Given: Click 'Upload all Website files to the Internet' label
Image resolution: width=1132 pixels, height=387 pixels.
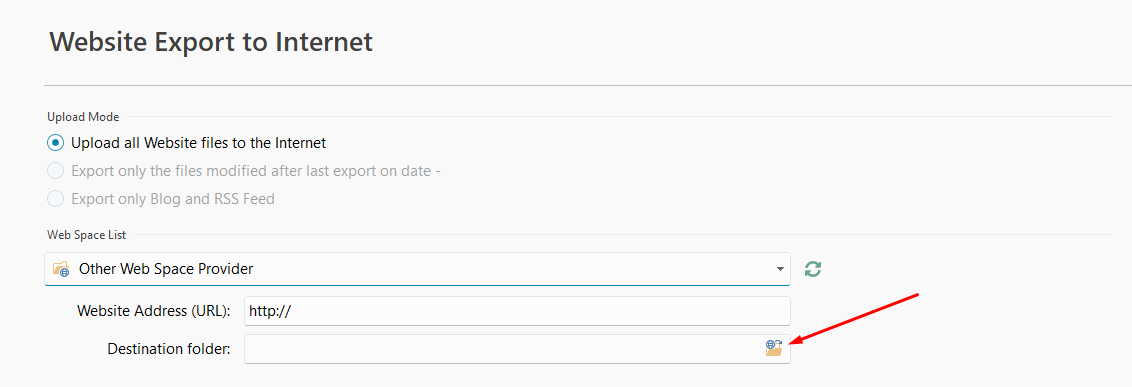Looking at the screenshot, I should pos(199,143).
